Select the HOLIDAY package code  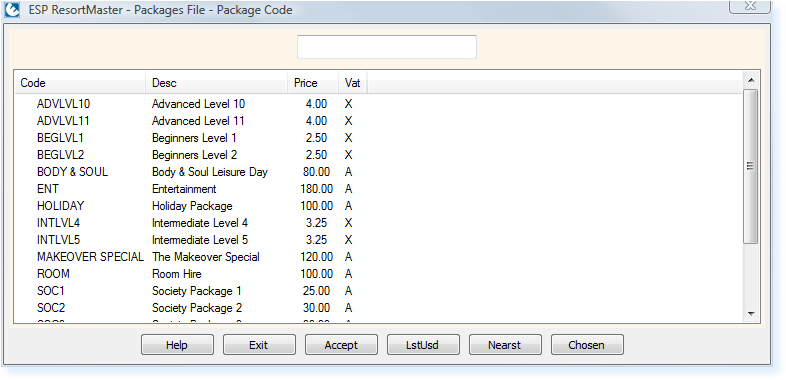click(x=60, y=206)
